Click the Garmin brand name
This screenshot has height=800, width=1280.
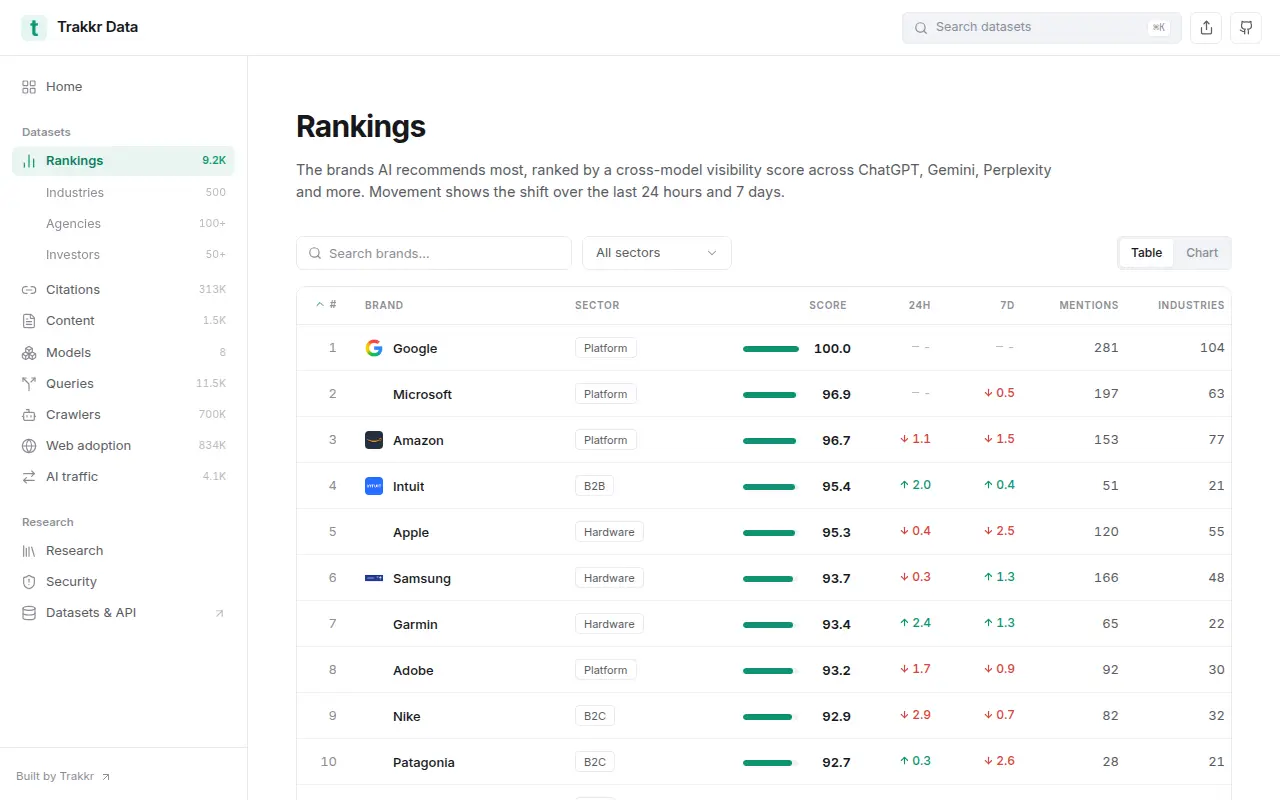(415, 625)
